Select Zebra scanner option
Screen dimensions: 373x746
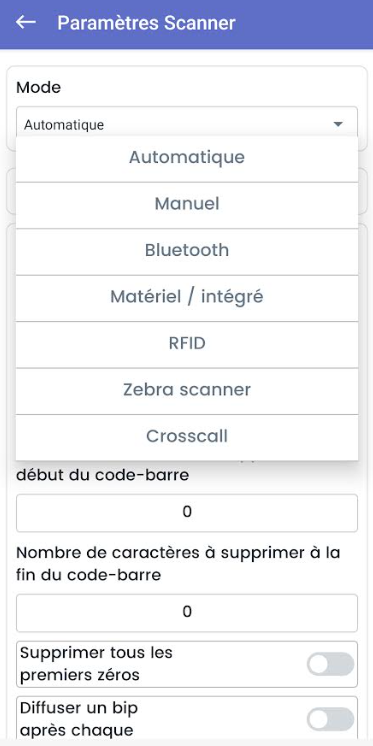point(186,390)
